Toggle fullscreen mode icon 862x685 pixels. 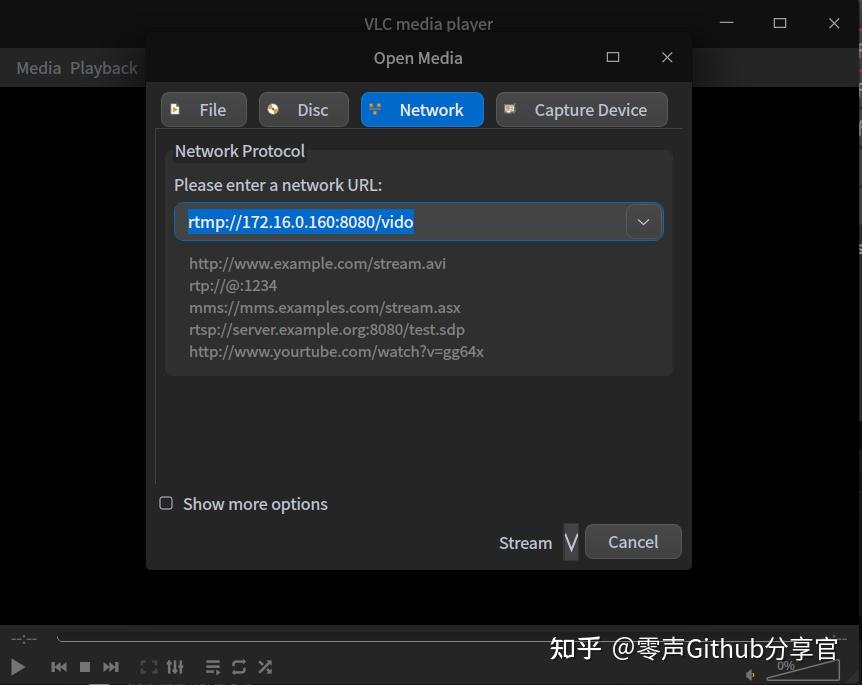(x=149, y=666)
